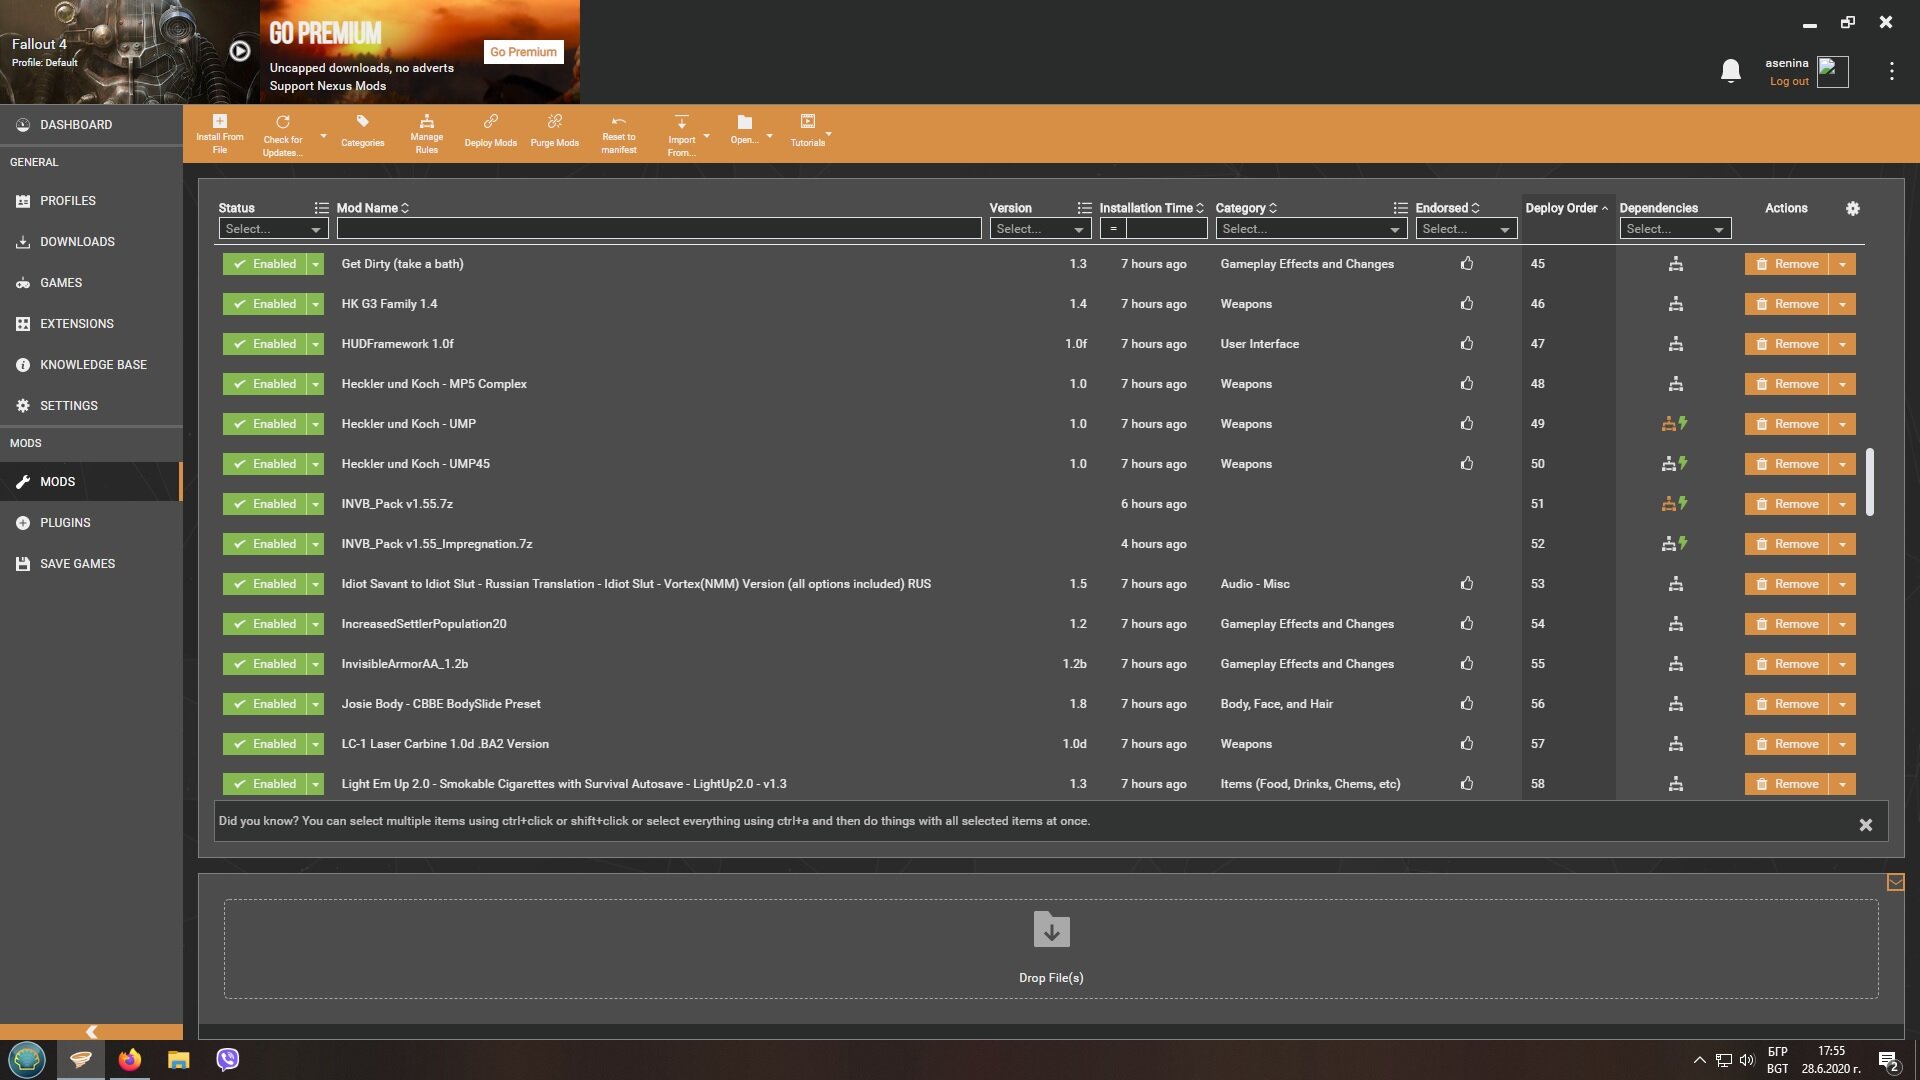Open the Tutorials toolbar item

807,131
